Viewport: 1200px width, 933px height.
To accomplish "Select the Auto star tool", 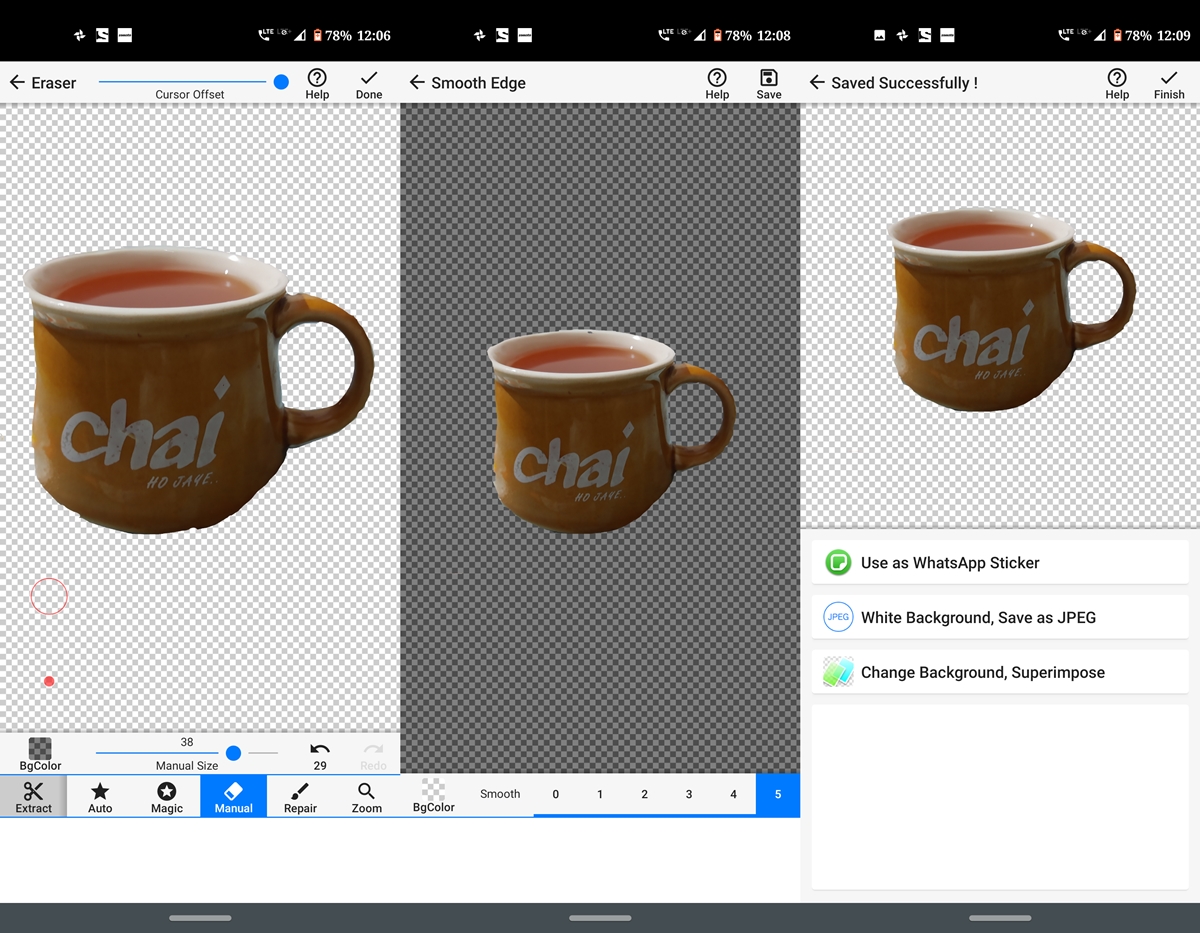I will (100, 796).
